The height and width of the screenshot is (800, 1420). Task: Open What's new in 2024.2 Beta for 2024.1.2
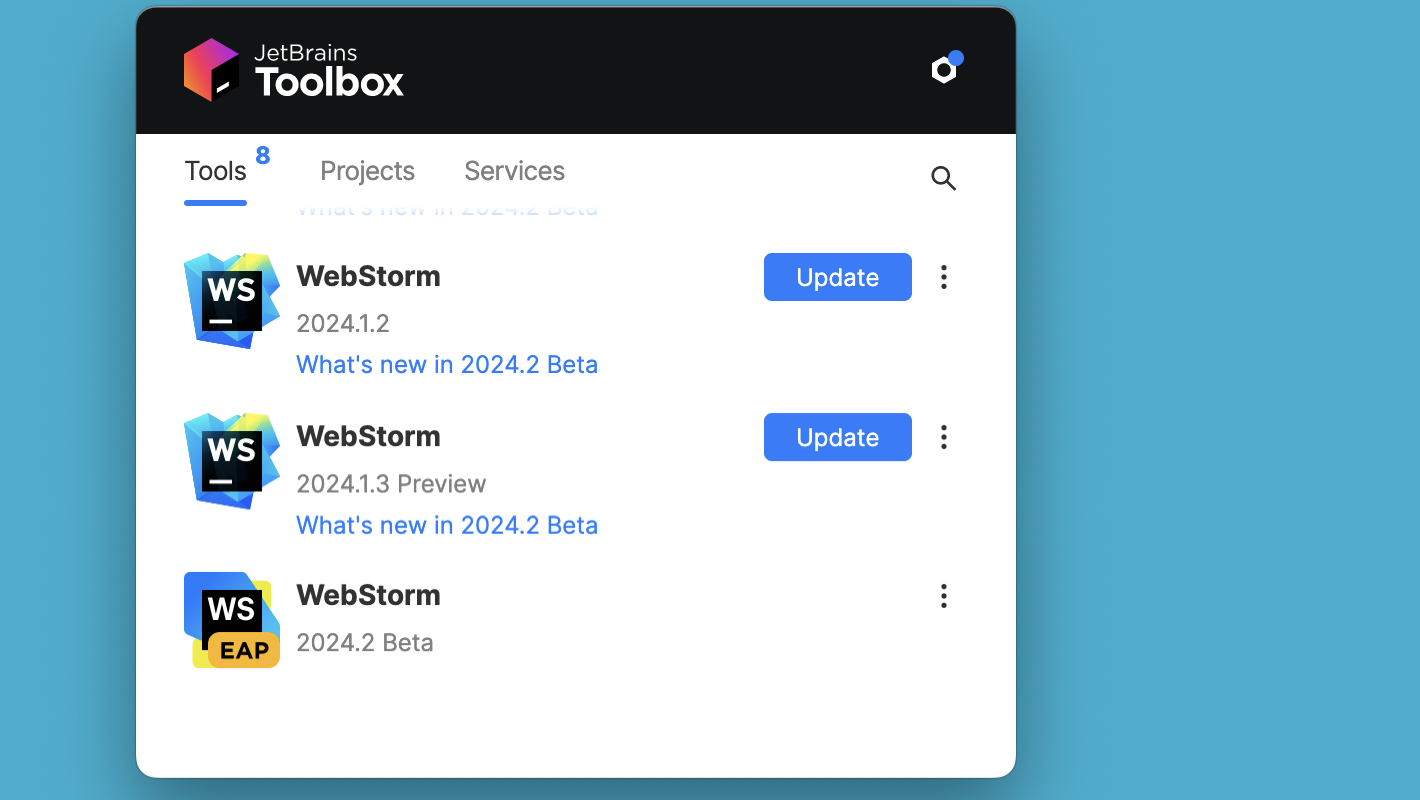point(447,364)
